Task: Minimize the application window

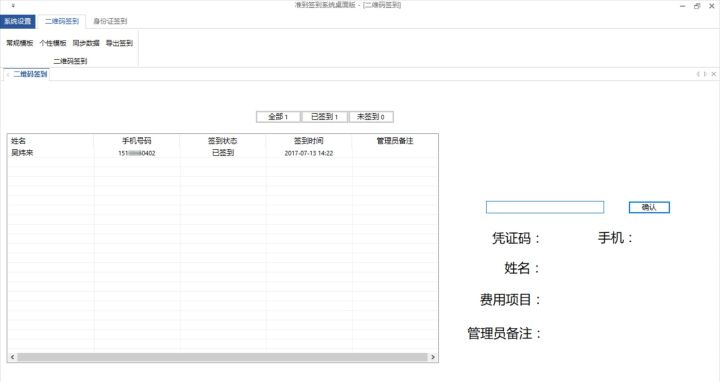Action: 682,6
